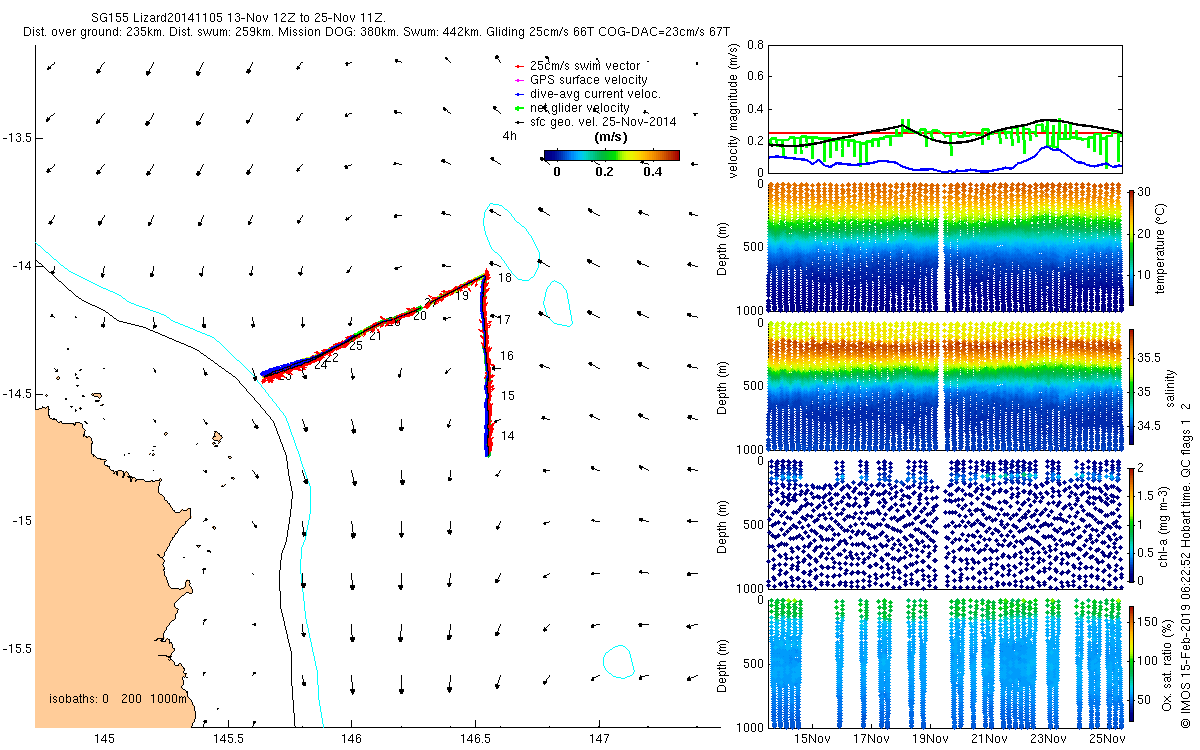Click latitude tick '-15' on map axis
This screenshot has height=750, width=1200.
pos(20,521)
